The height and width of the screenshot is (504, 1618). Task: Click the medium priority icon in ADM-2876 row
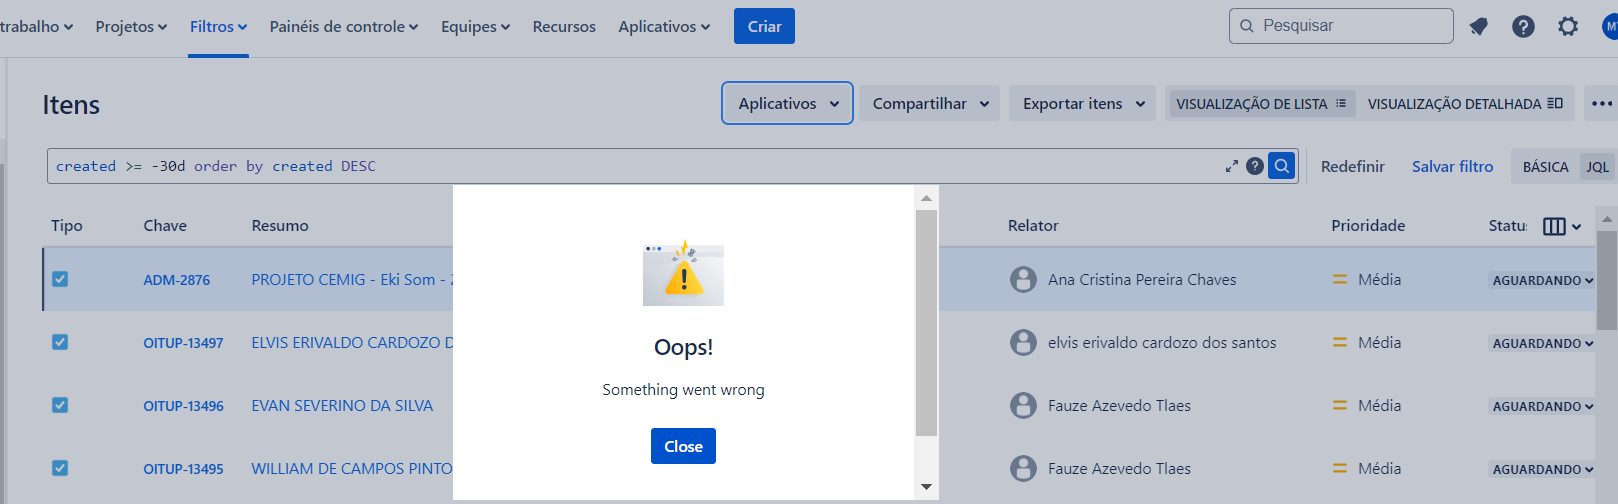click(1340, 279)
